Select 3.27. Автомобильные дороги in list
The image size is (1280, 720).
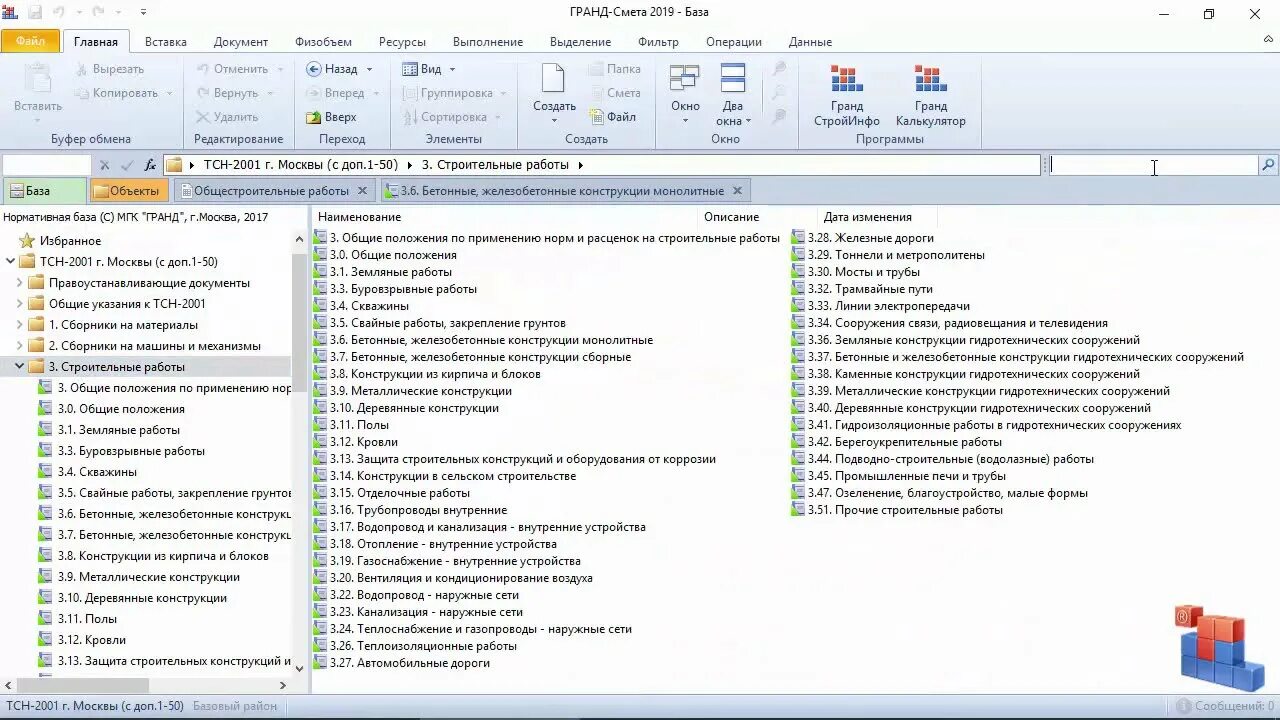402,663
